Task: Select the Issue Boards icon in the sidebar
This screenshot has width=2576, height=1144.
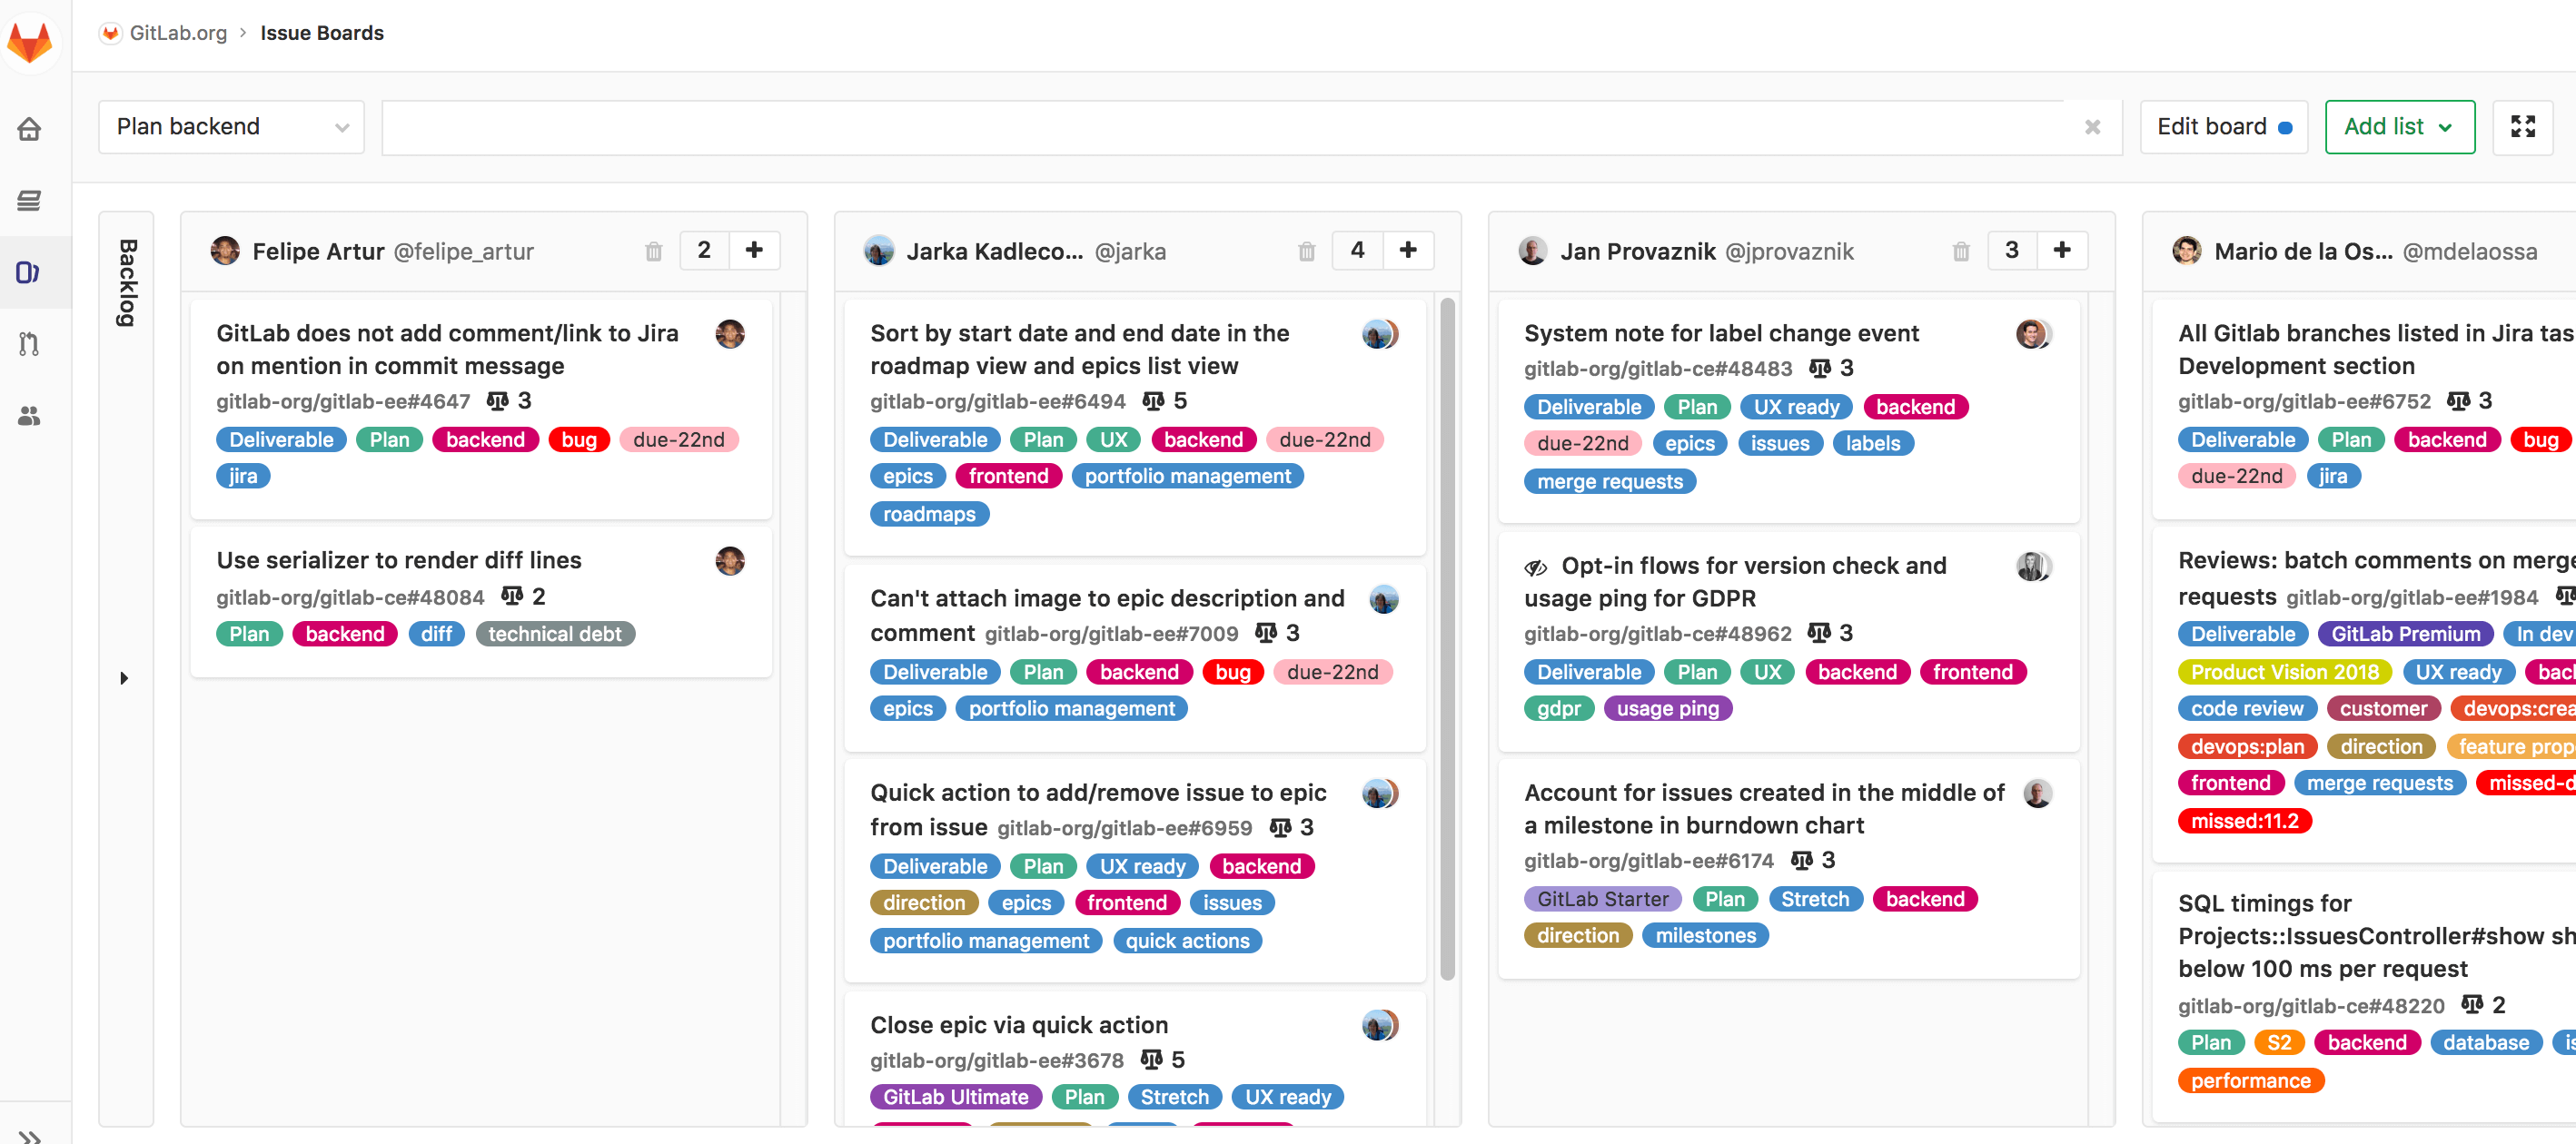Action: pyautogui.click(x=30, y=271)
